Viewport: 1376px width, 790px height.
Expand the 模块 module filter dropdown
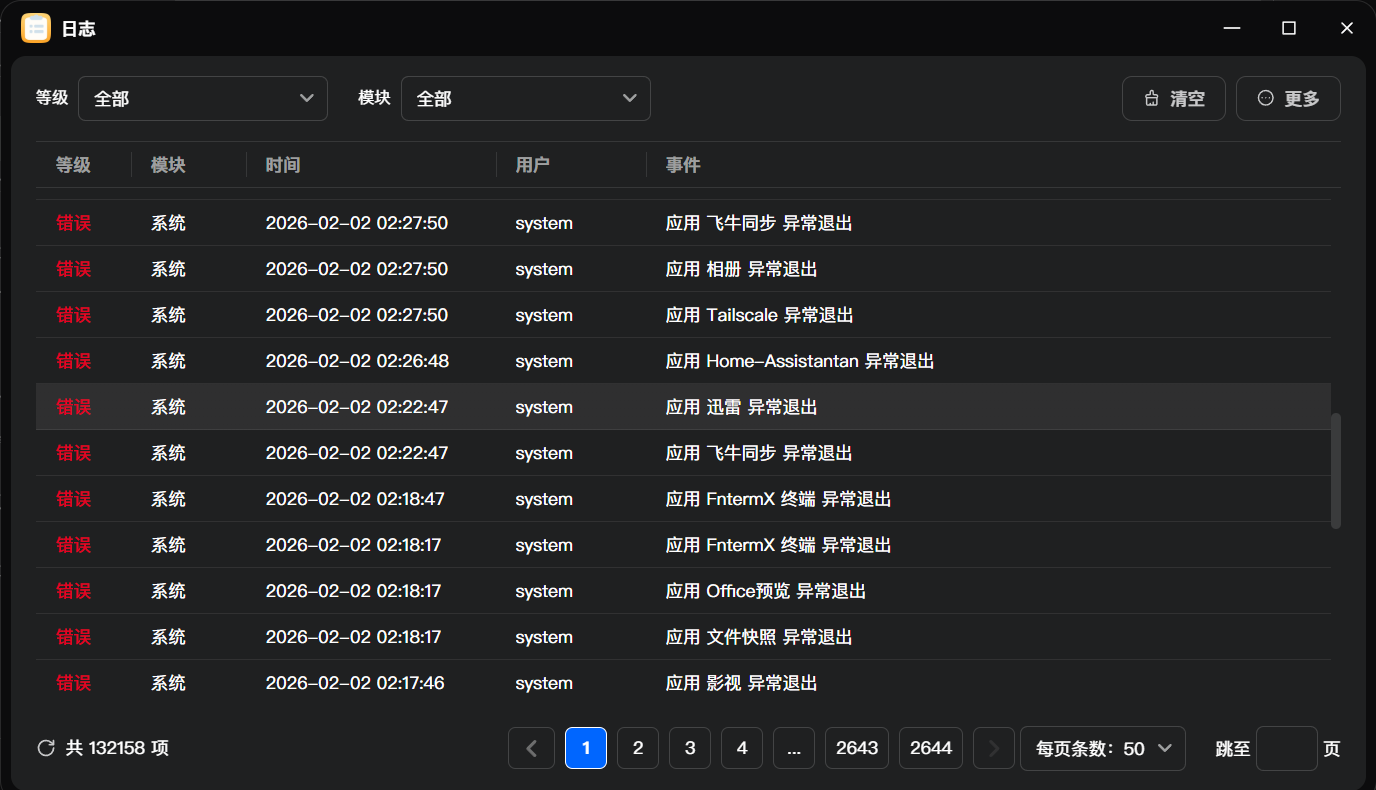(526, 99)
